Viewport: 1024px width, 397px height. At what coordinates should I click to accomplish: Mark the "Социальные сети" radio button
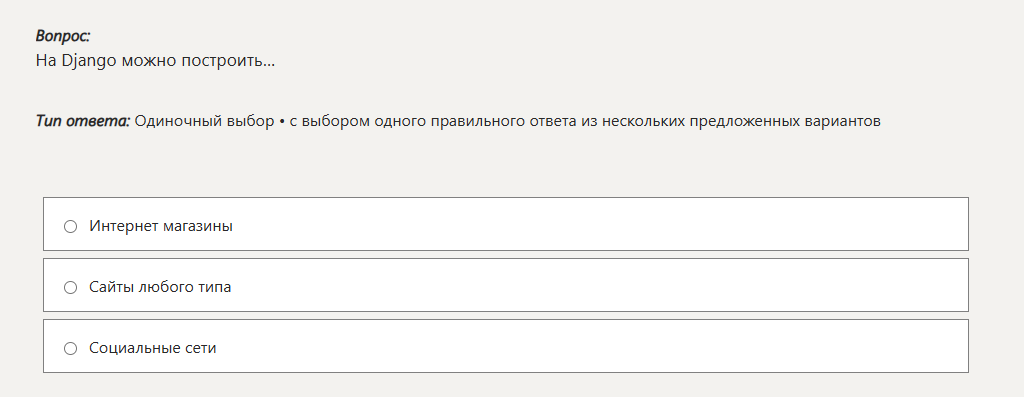(71, 349)
